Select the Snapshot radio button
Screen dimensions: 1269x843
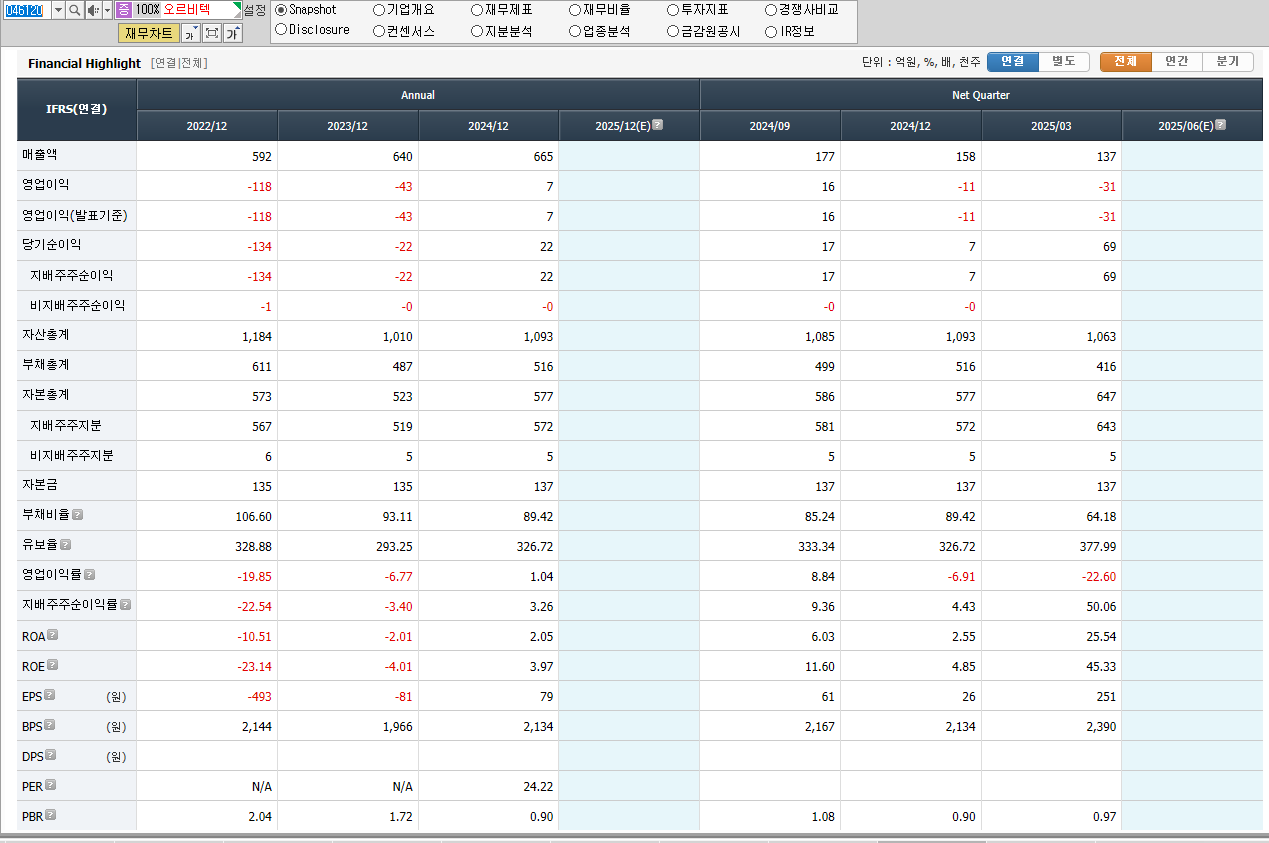tap(281, 10)
